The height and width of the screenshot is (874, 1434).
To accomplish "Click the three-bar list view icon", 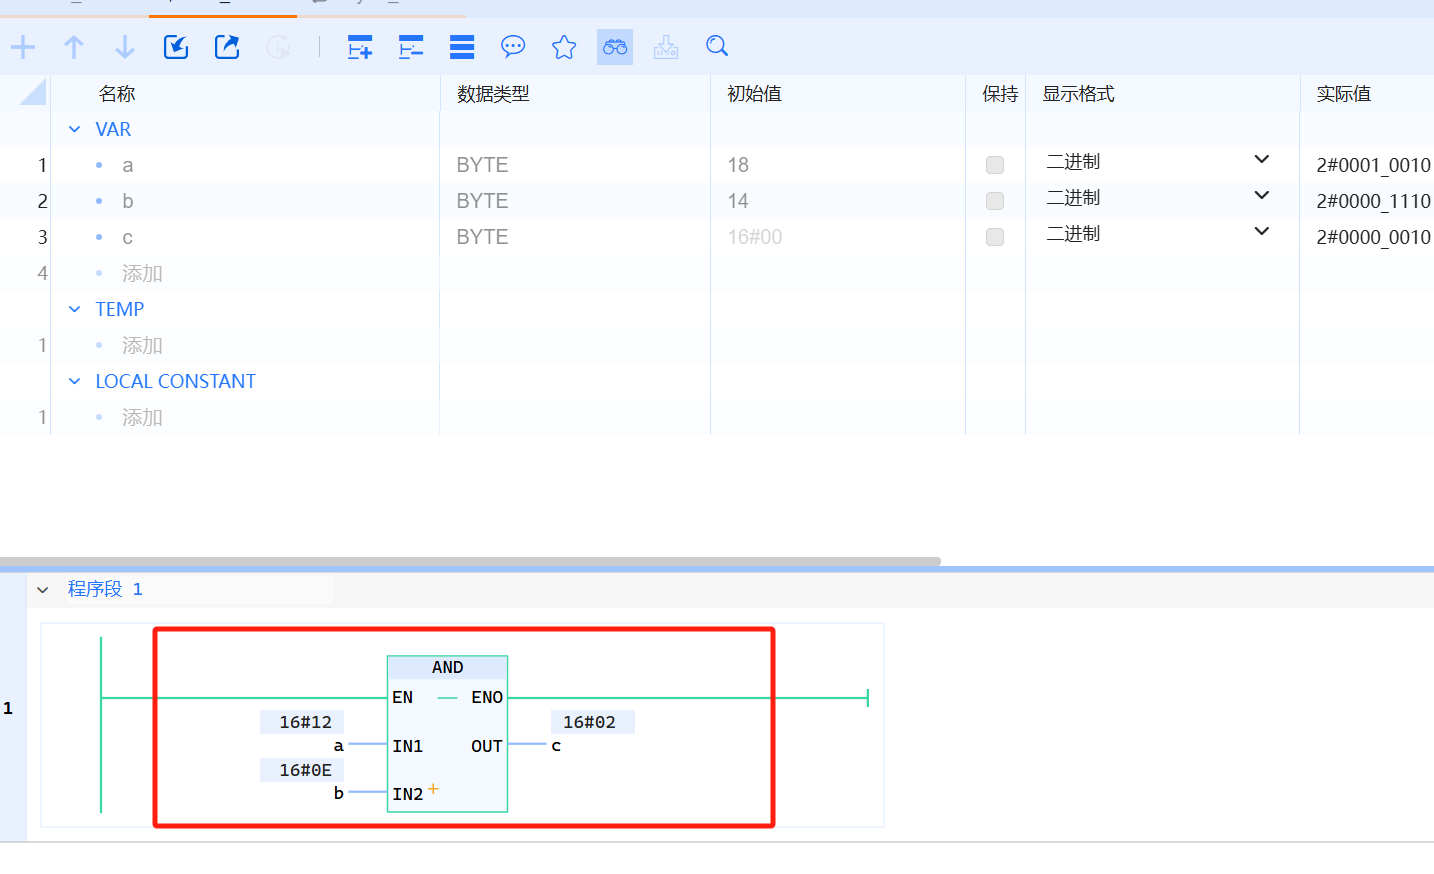I will tap(462, 47).
